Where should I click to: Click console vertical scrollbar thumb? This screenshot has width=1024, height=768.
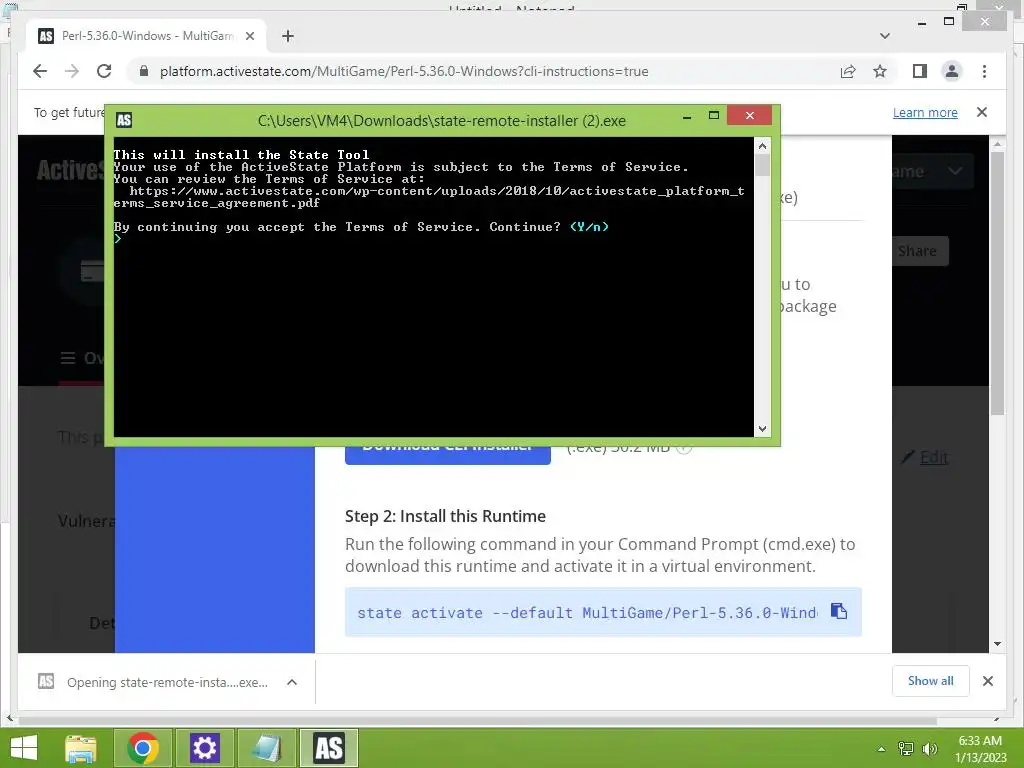(762, 165)
